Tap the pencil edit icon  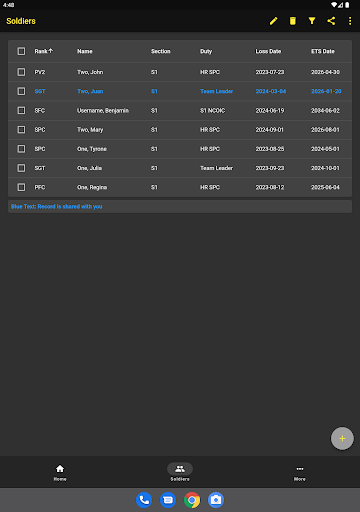(x=273, y=21)
